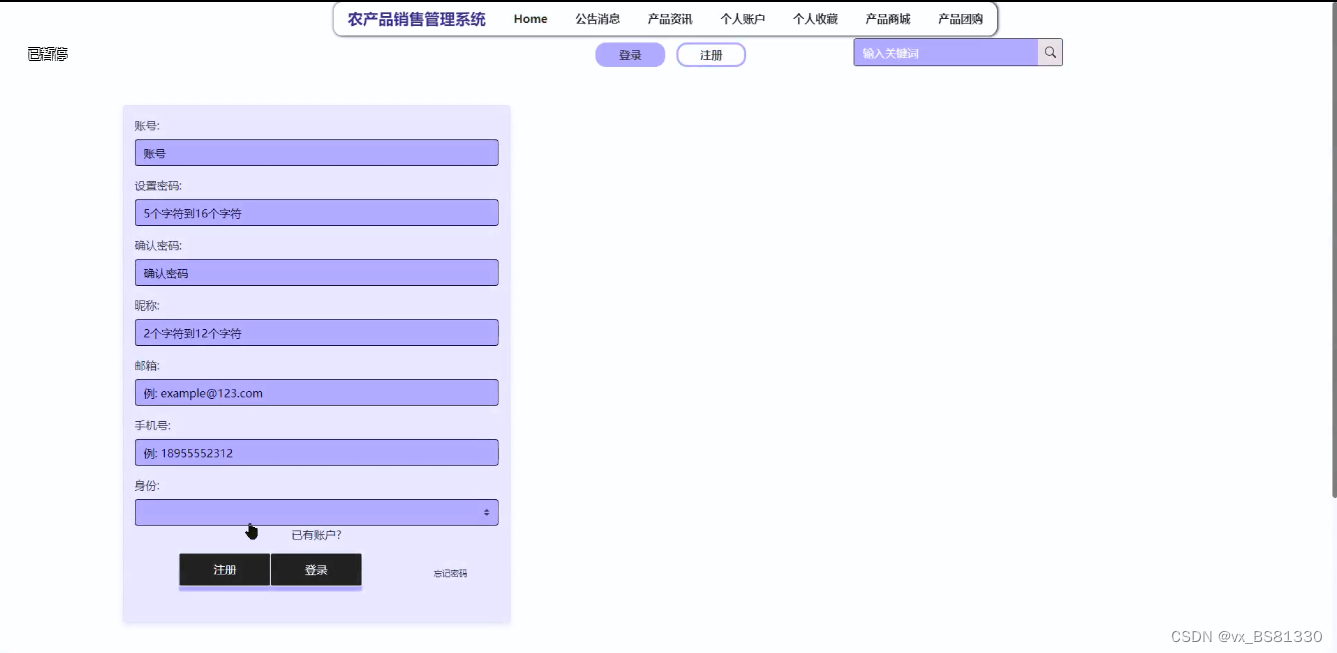Image resolution: width=1337 pixels, height=653 pixels.
Task: Click the 输入关键词 search box
Action: coord(946,53)
